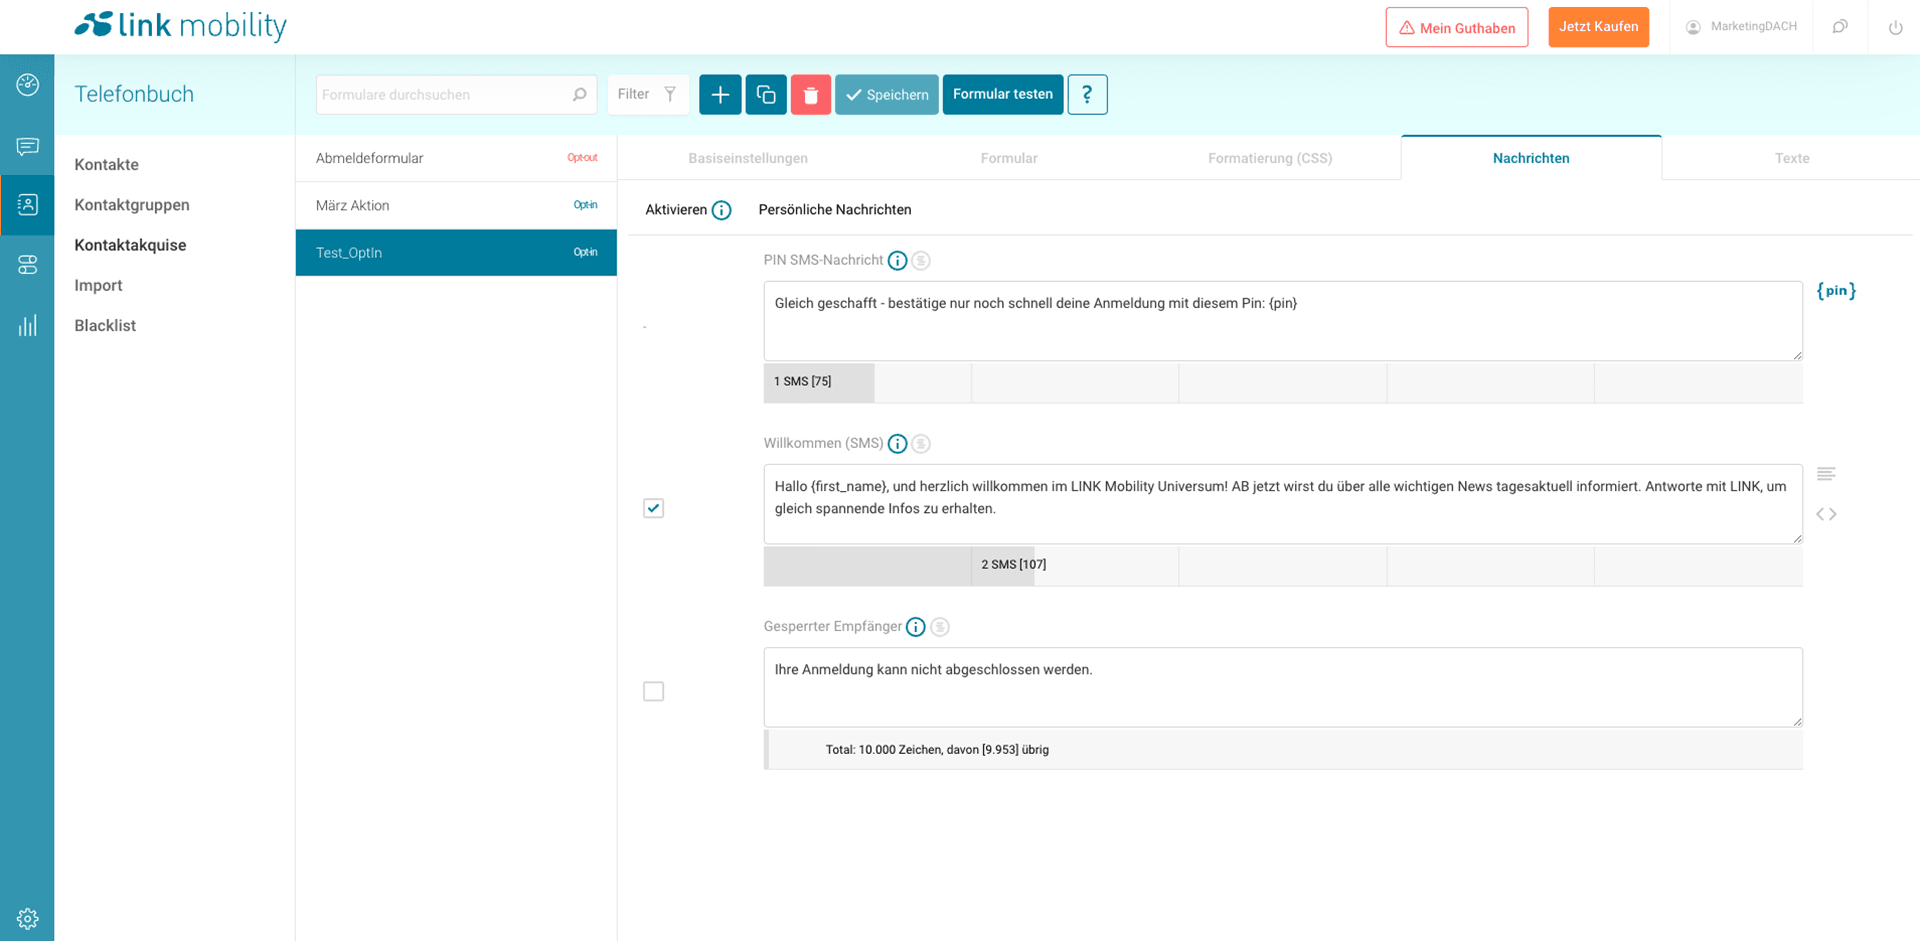Screen dimensions: 1920x941
Task: Uncheck the Willkommen (SMS) checkbox
Action: tap(653, 508)
